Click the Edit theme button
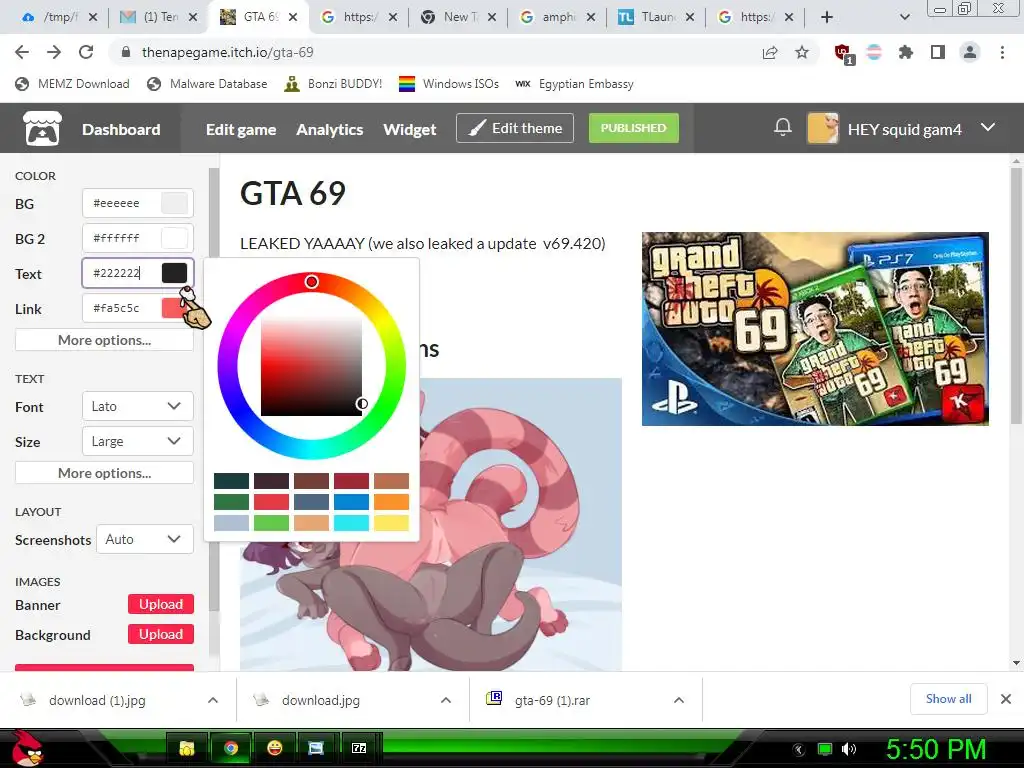This screenshot has height=768, width=1024. coord(515,128)
